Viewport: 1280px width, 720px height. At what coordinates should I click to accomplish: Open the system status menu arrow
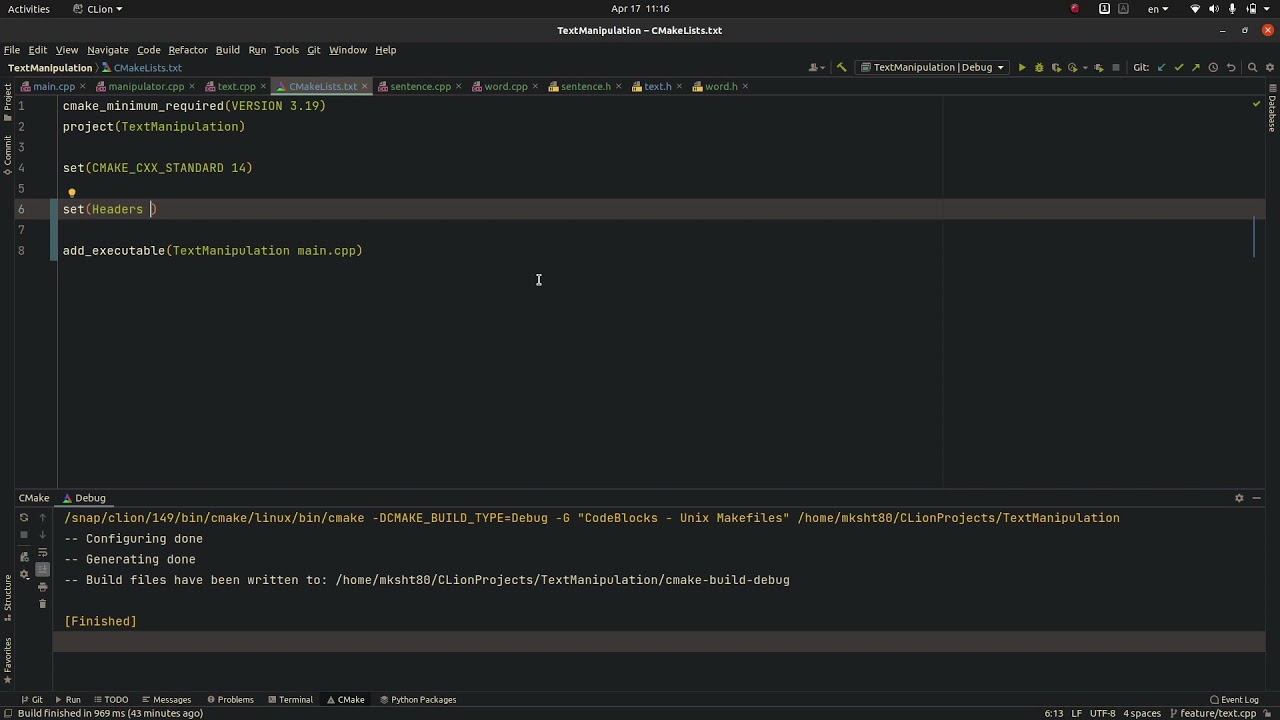(1269, 9)
